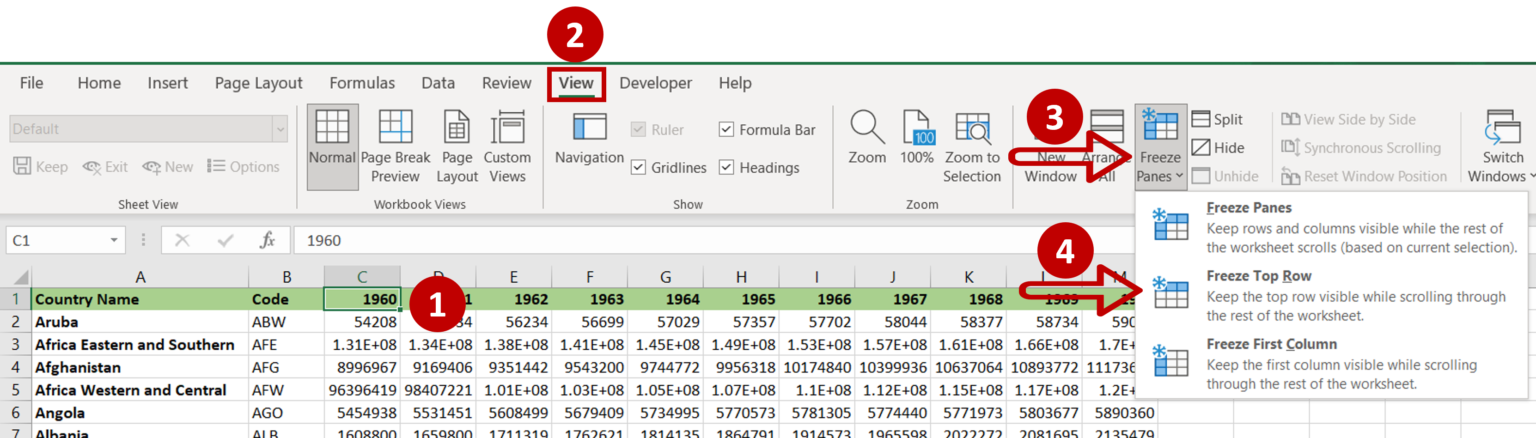
Task: Open the Name Box dropdown arrow
Action: pyautogui.click(x=115, y=241)
